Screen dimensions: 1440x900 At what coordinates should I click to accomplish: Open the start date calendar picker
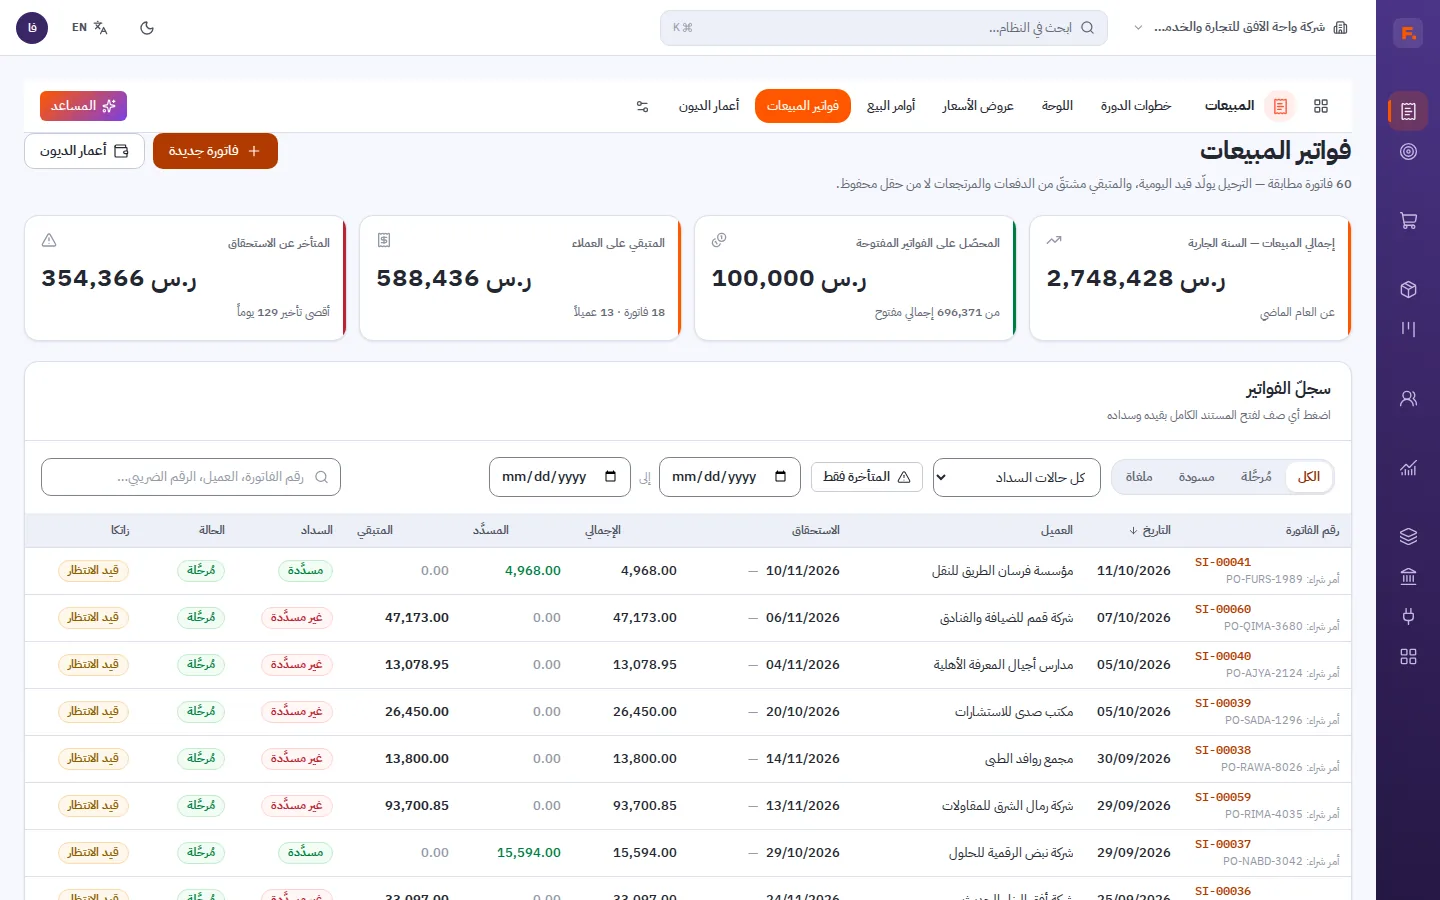coord(781,477)
